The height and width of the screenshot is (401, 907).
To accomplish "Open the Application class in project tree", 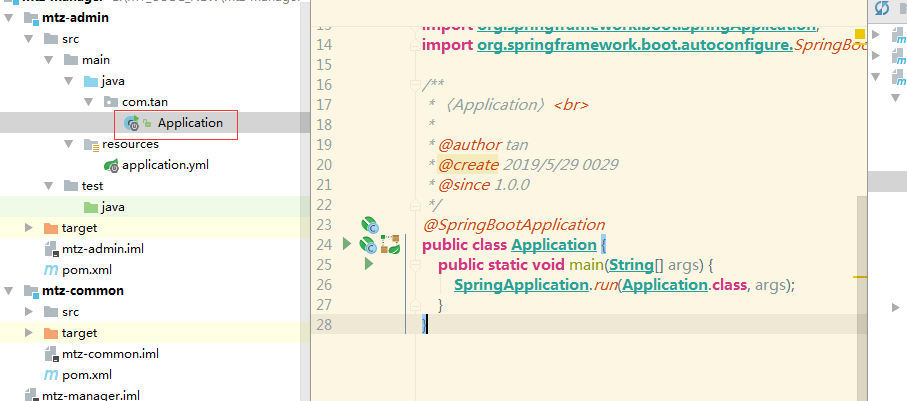I will click(x=189, y=123).
